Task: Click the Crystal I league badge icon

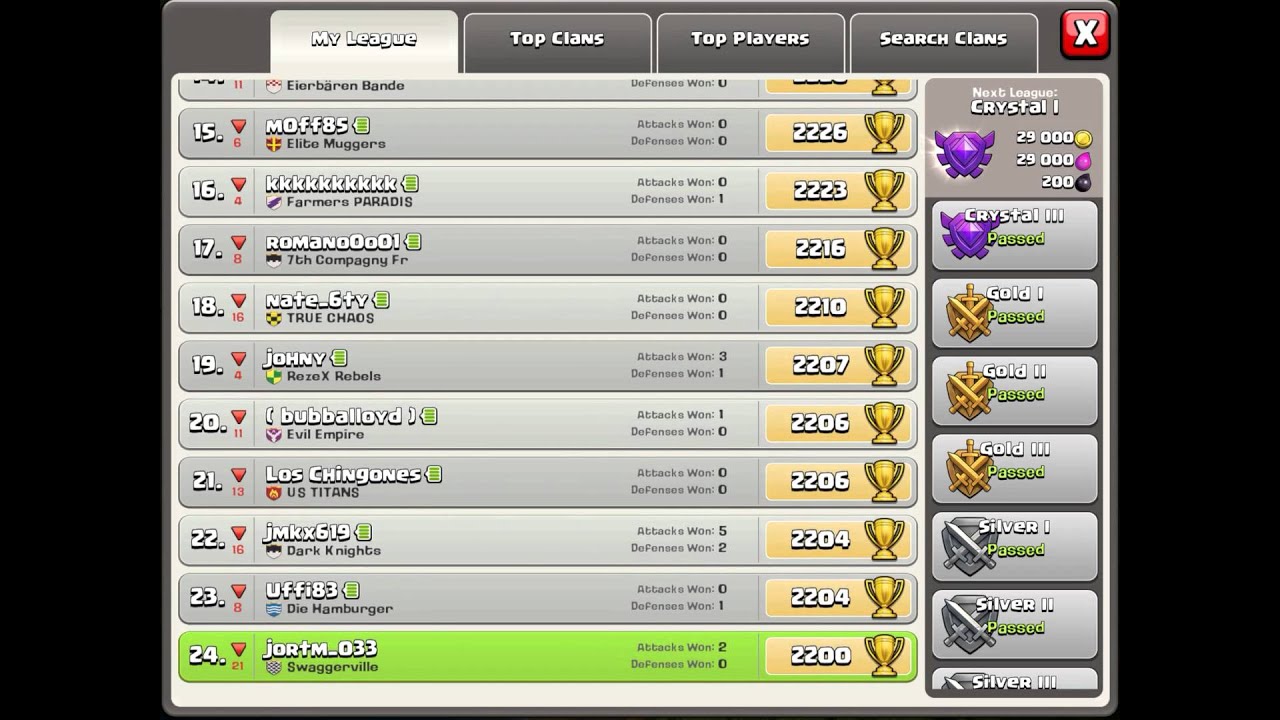Action: click(964, 154)
